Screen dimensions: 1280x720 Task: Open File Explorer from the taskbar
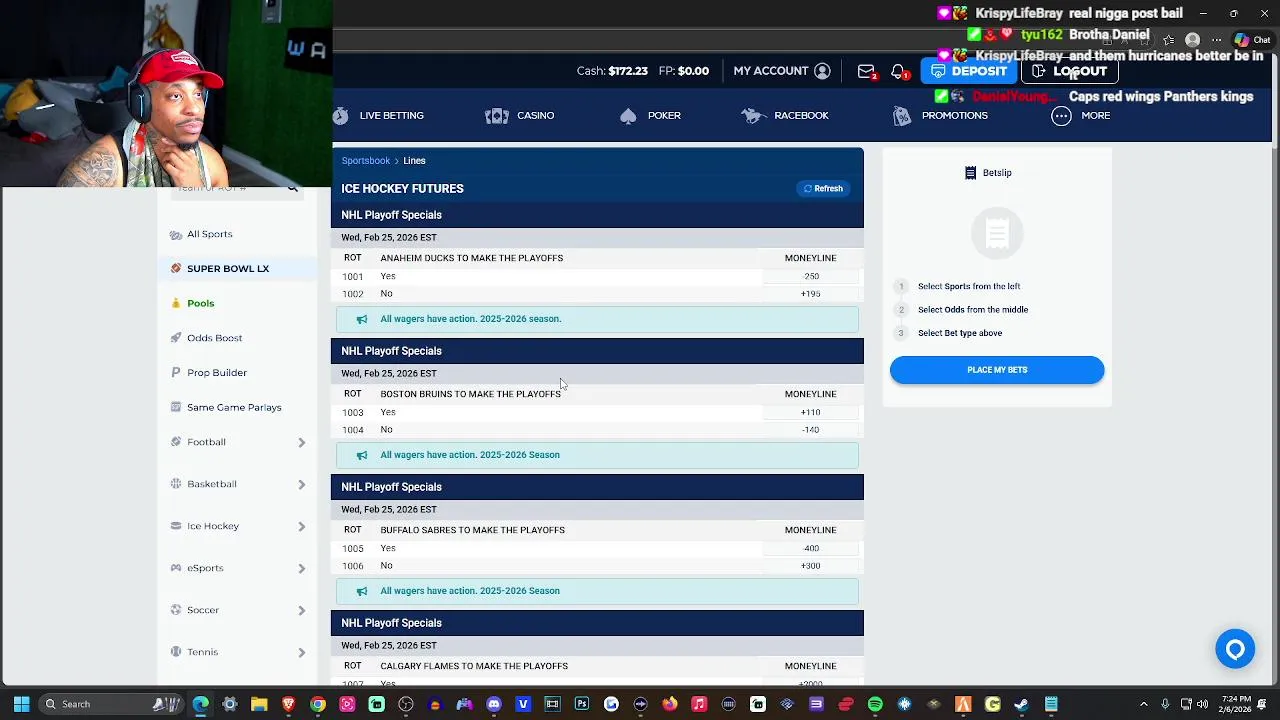258,704
